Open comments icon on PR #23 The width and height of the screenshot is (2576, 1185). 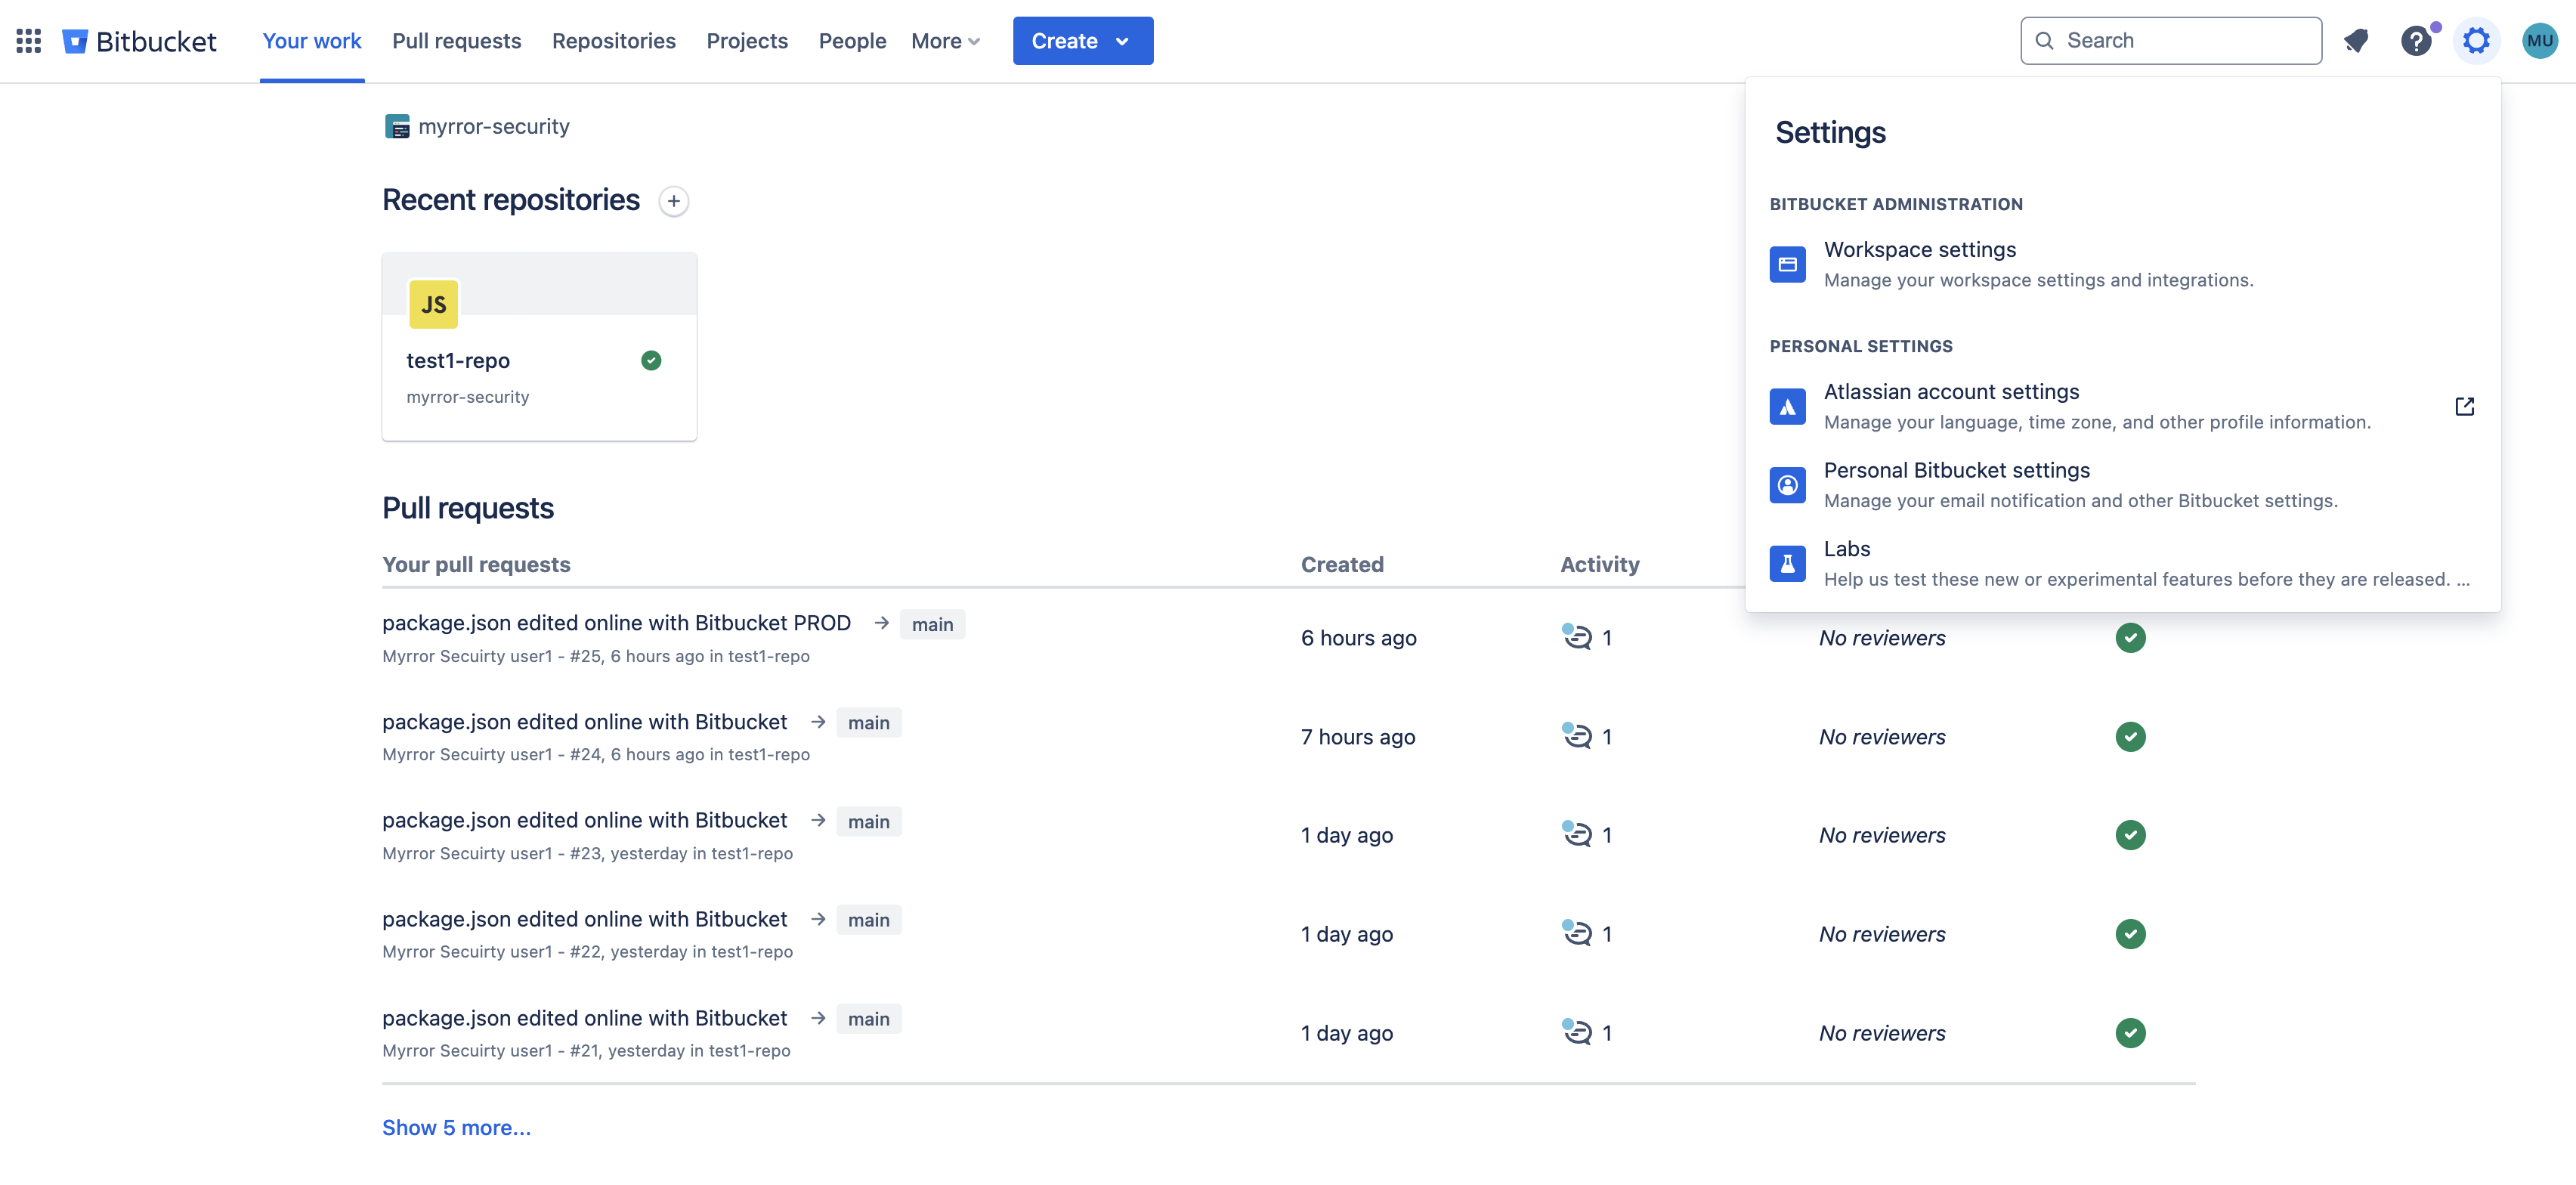click(1577, 833)
